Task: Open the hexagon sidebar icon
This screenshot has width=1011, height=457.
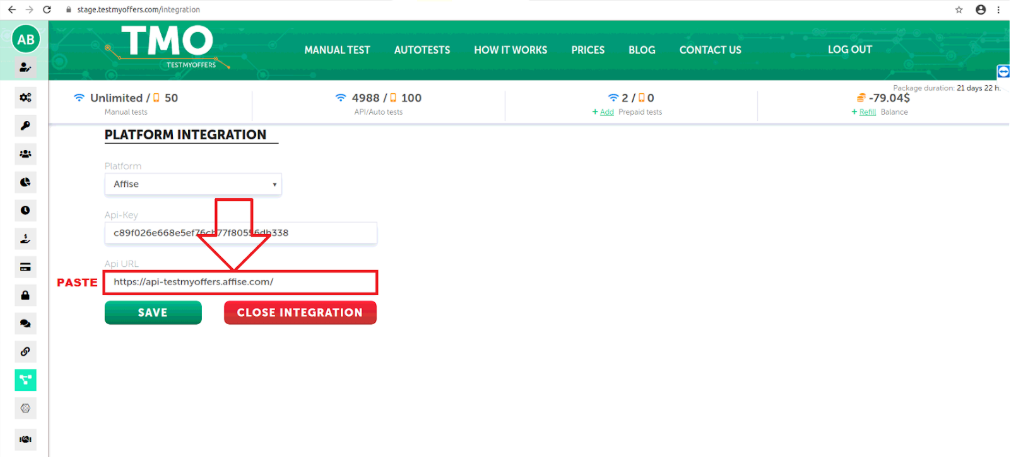Action: click(x=26, y=408)
